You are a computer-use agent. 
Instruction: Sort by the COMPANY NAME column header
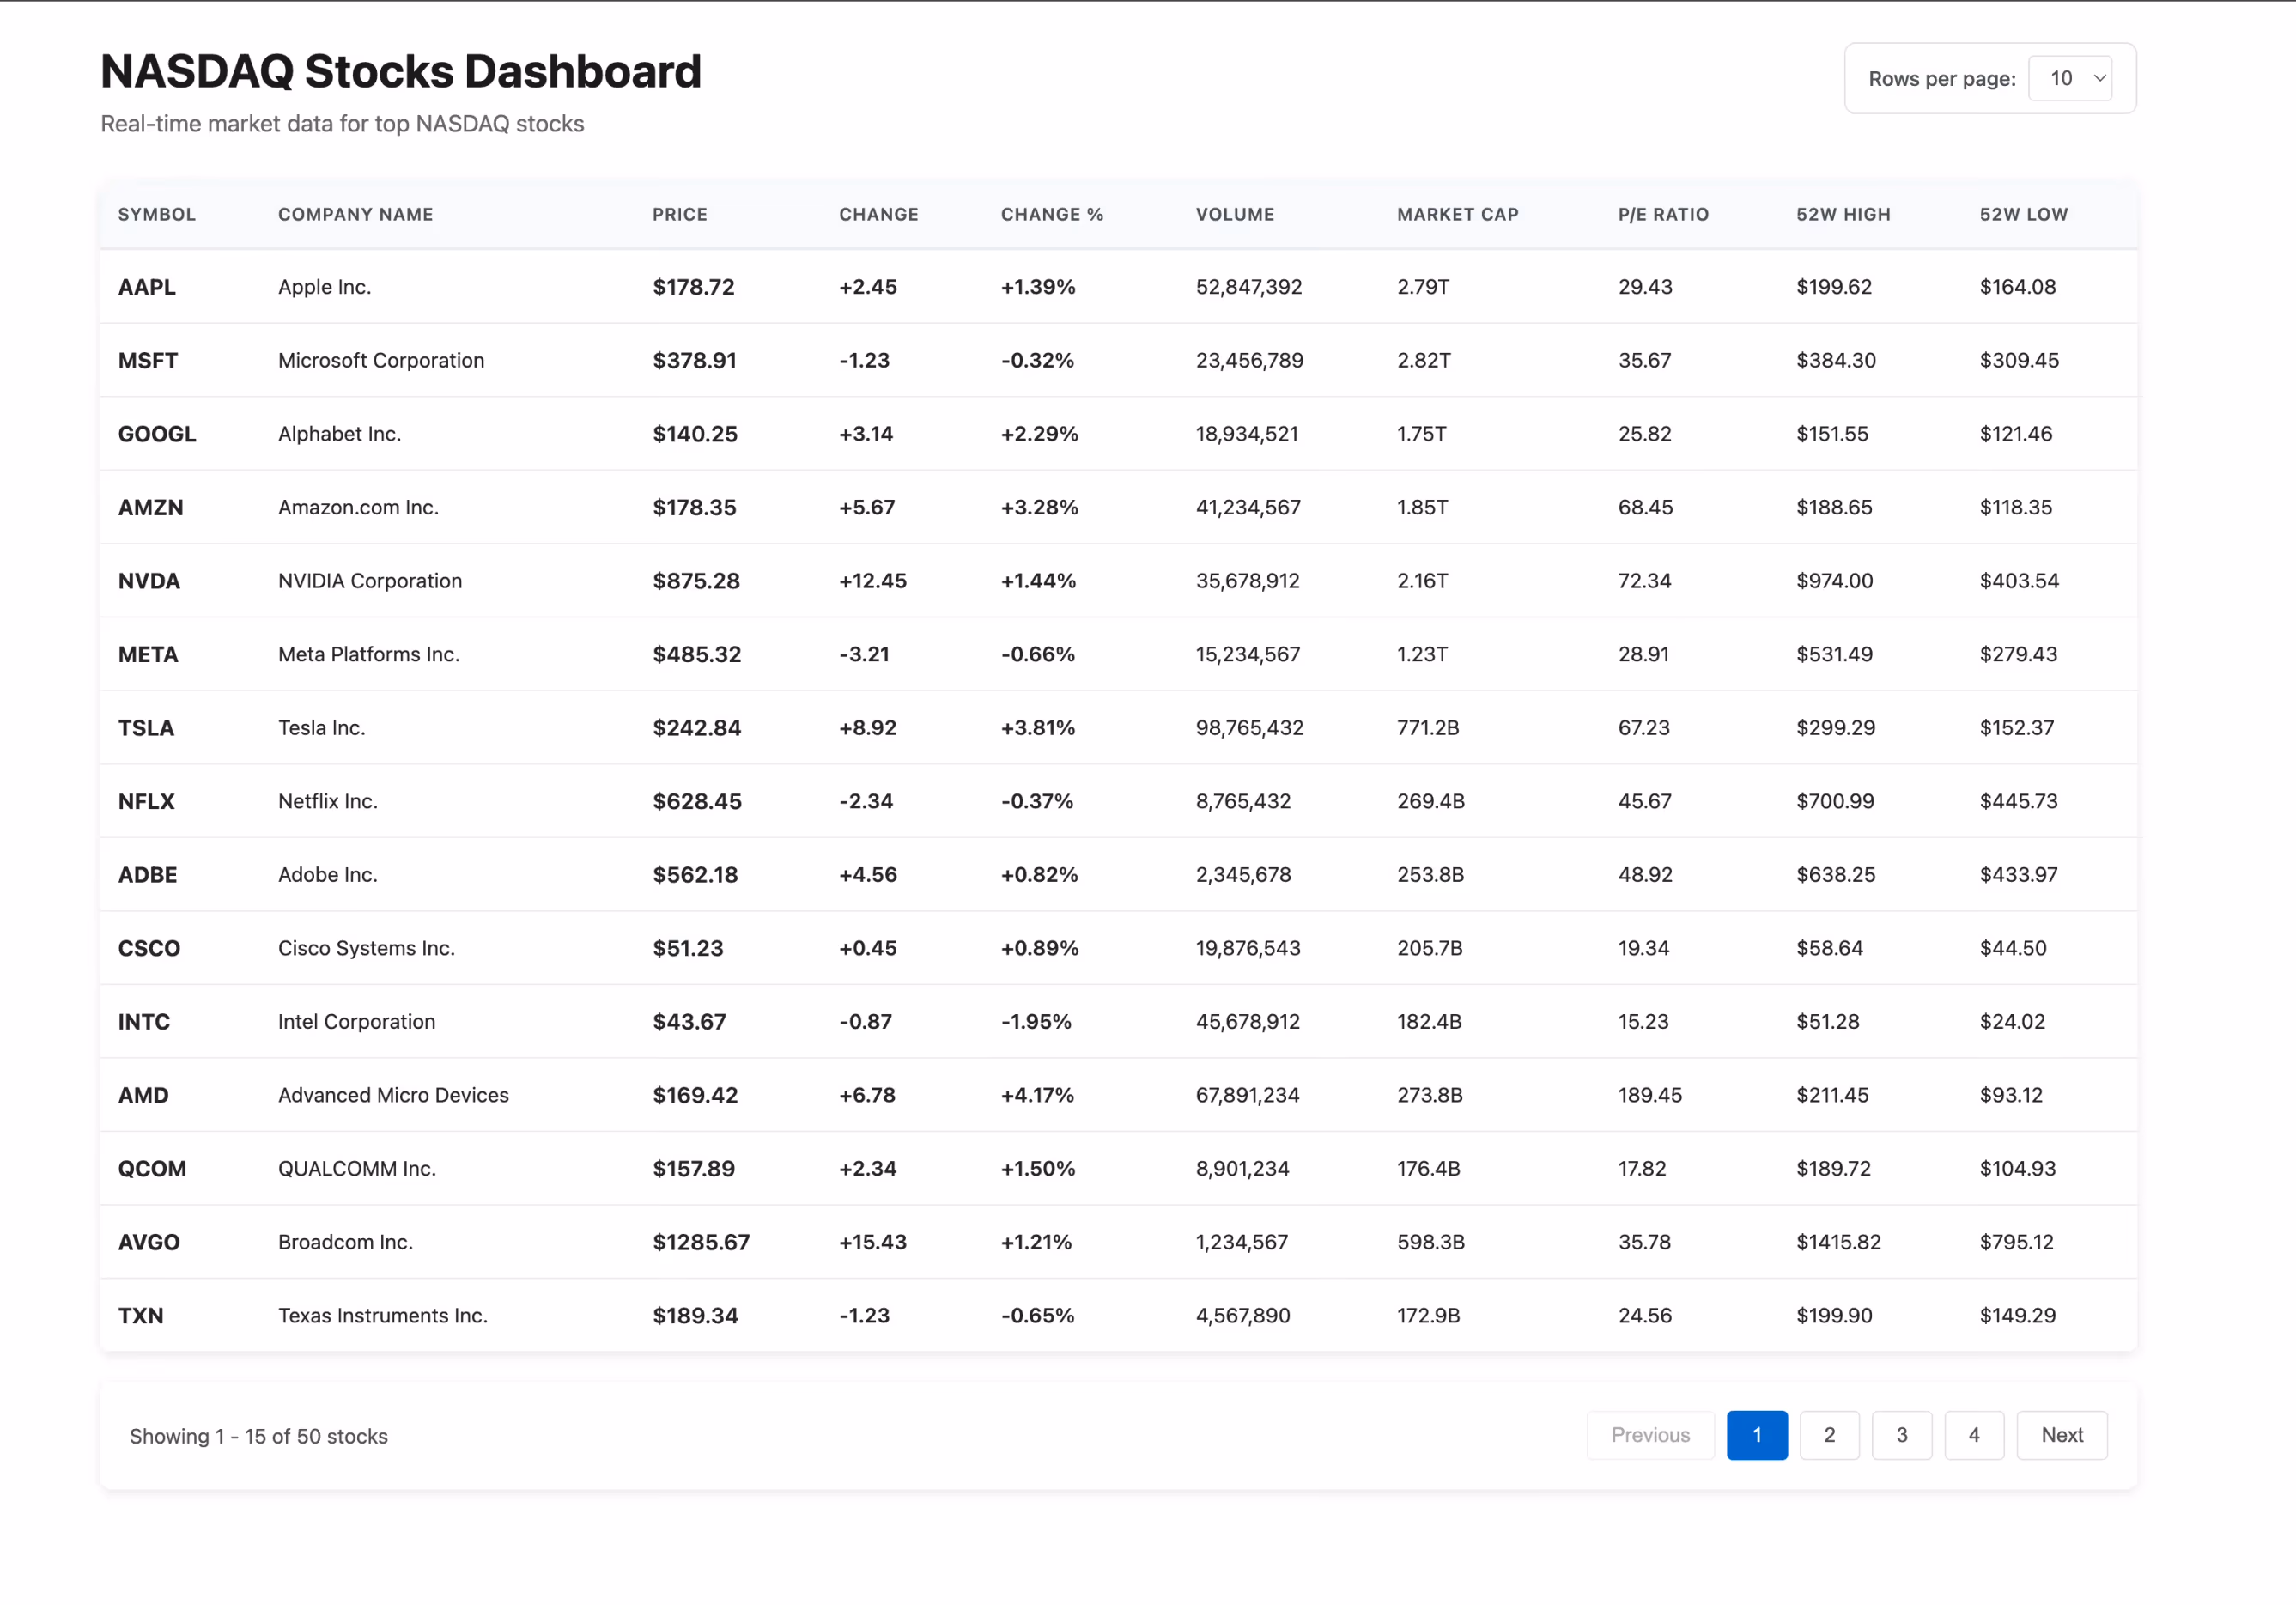tap(356, 214)
